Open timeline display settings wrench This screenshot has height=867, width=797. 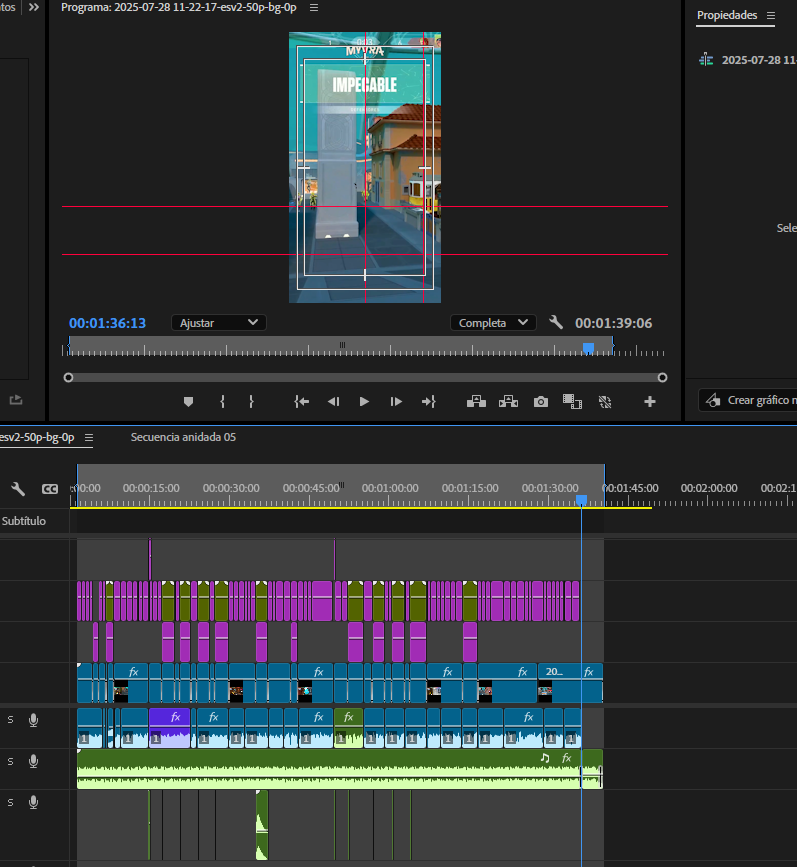[x=18, y=489]
